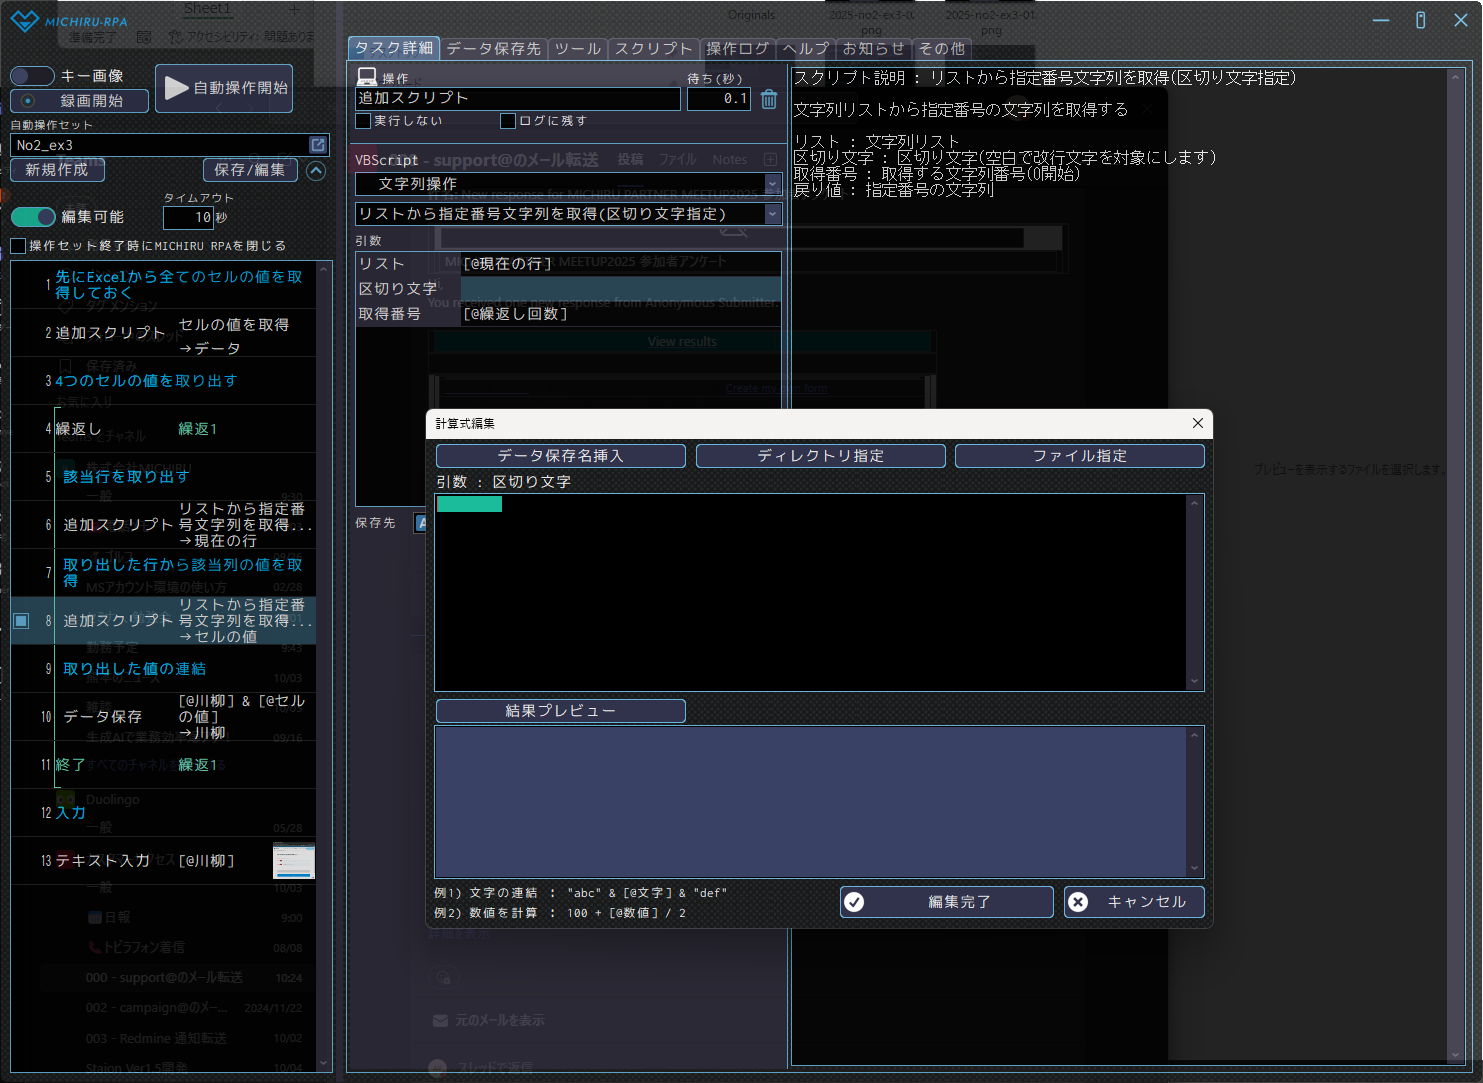Click the 編集完了 button

click(x=946, y=902)
